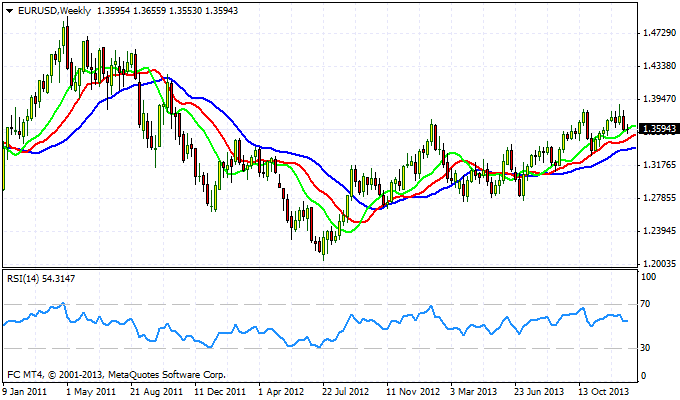Click the 11 Nov 2012 date label
Viewport: 680px width, 400px height.
click(x=412, y=392)
